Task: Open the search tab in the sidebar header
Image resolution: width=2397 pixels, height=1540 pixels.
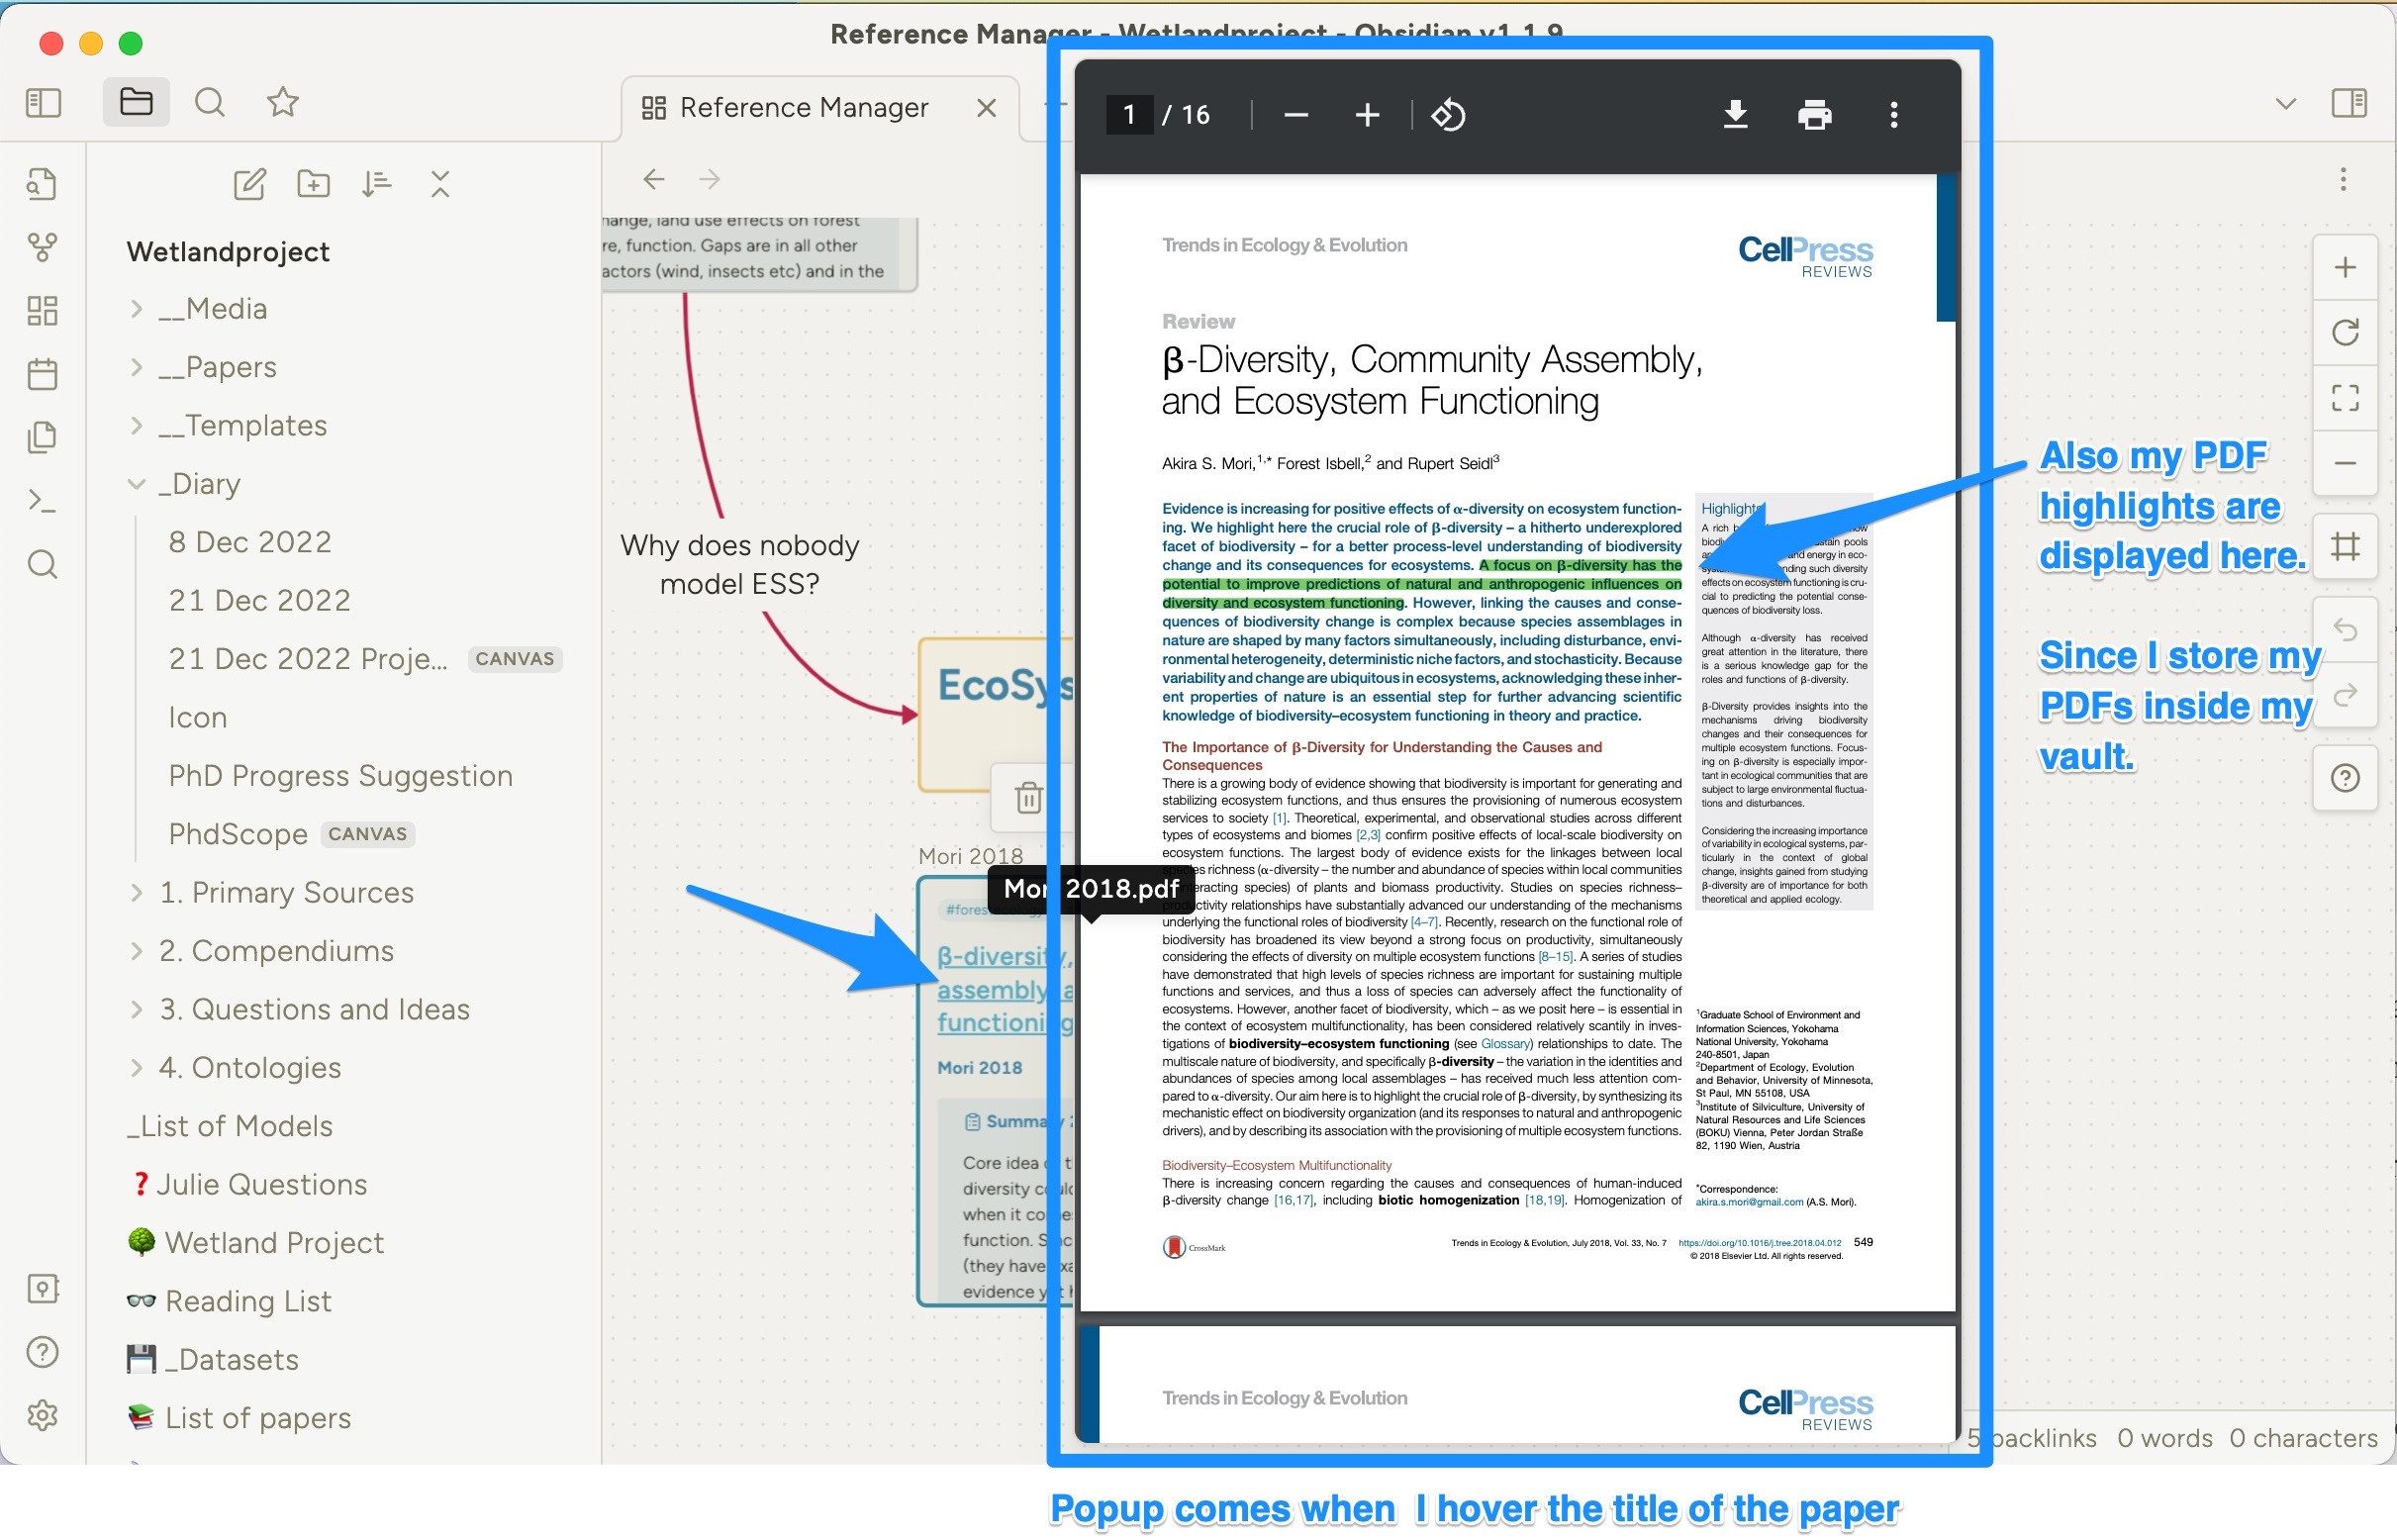Action: coord(209,102)
